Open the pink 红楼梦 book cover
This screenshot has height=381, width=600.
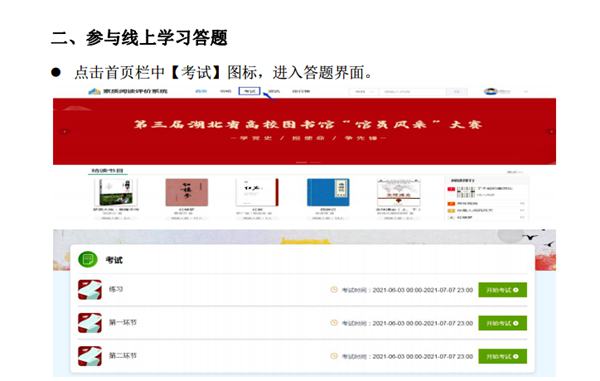point(187,192)
